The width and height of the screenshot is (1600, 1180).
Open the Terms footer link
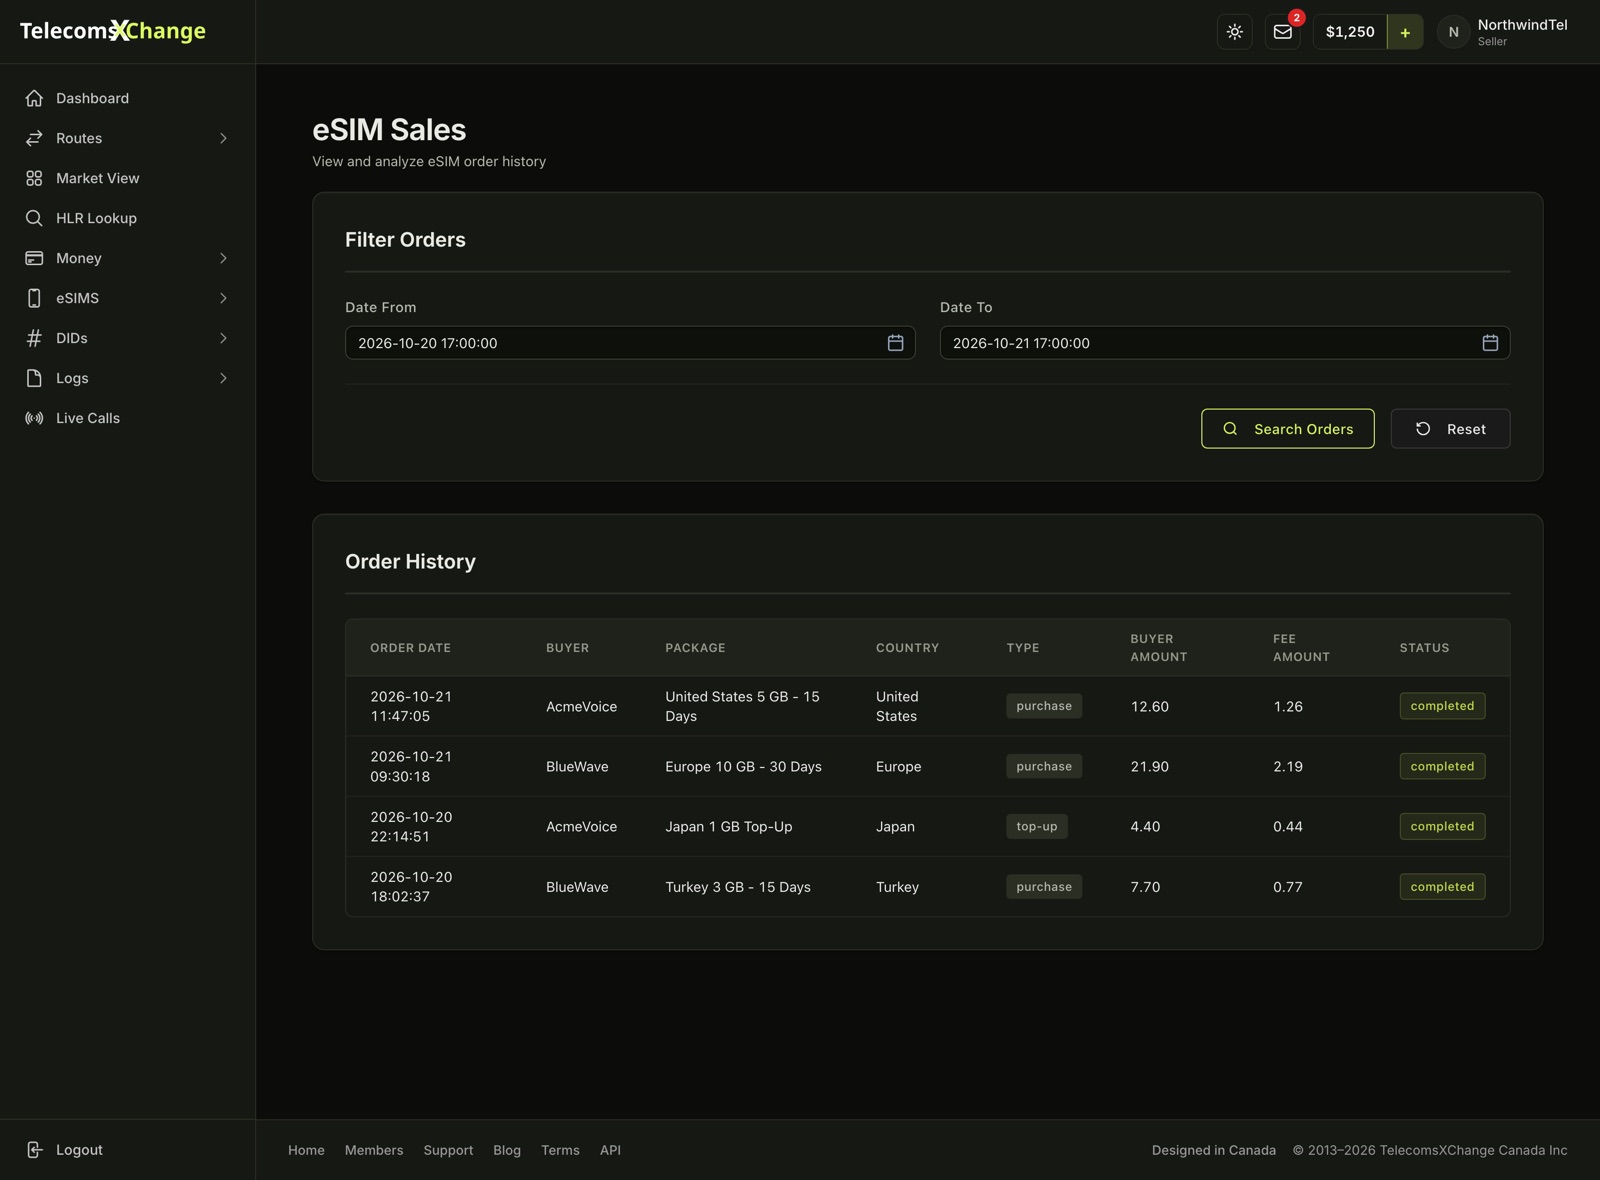click(560, 1150)
